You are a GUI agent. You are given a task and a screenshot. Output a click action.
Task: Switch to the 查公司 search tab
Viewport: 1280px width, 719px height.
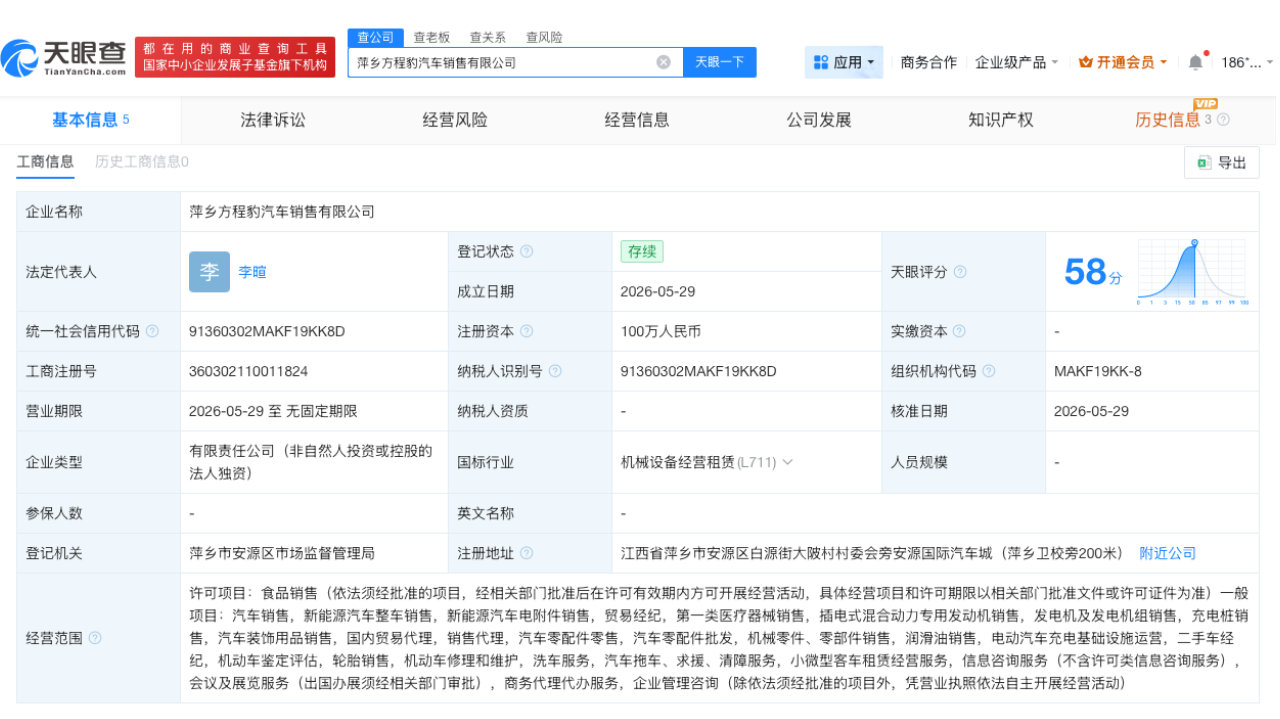click(x=375, y=37)
